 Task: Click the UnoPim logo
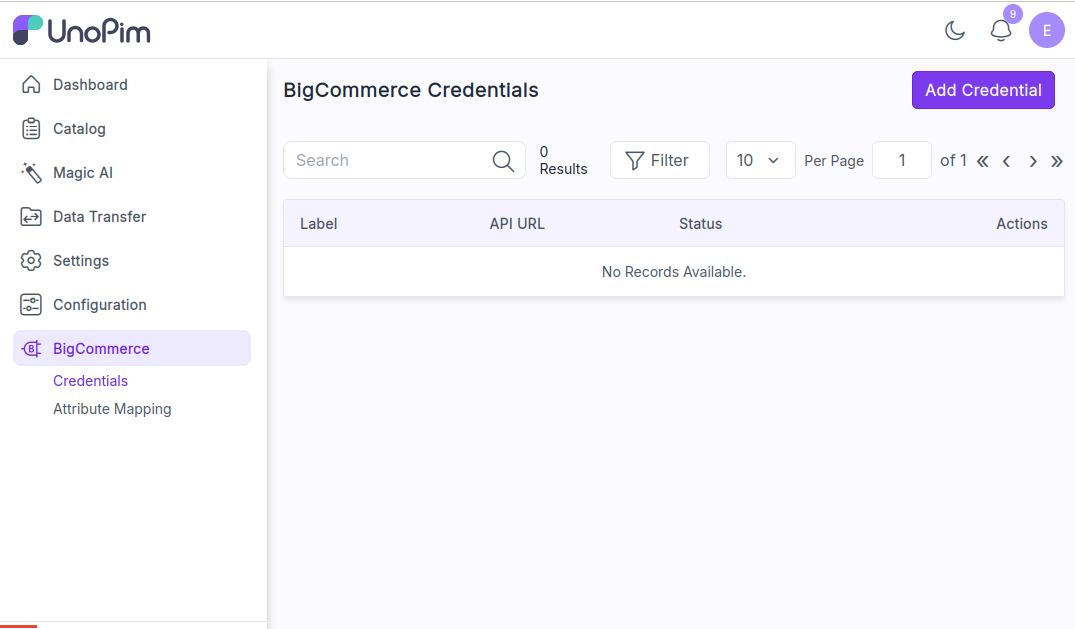click(82, 30)
